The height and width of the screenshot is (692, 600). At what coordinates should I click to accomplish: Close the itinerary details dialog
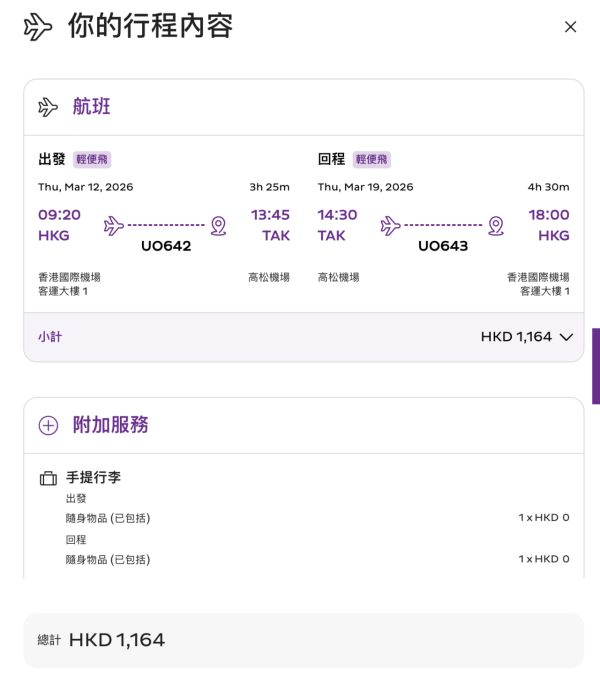[x=570, y=27]
